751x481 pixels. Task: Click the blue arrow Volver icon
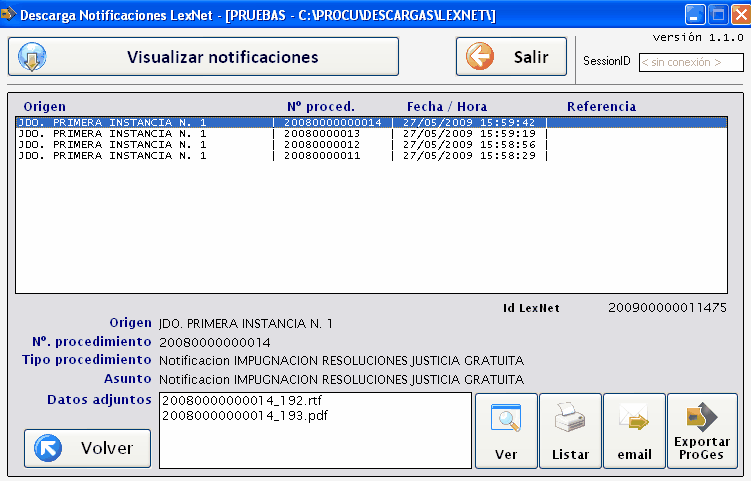coord(48,448)
